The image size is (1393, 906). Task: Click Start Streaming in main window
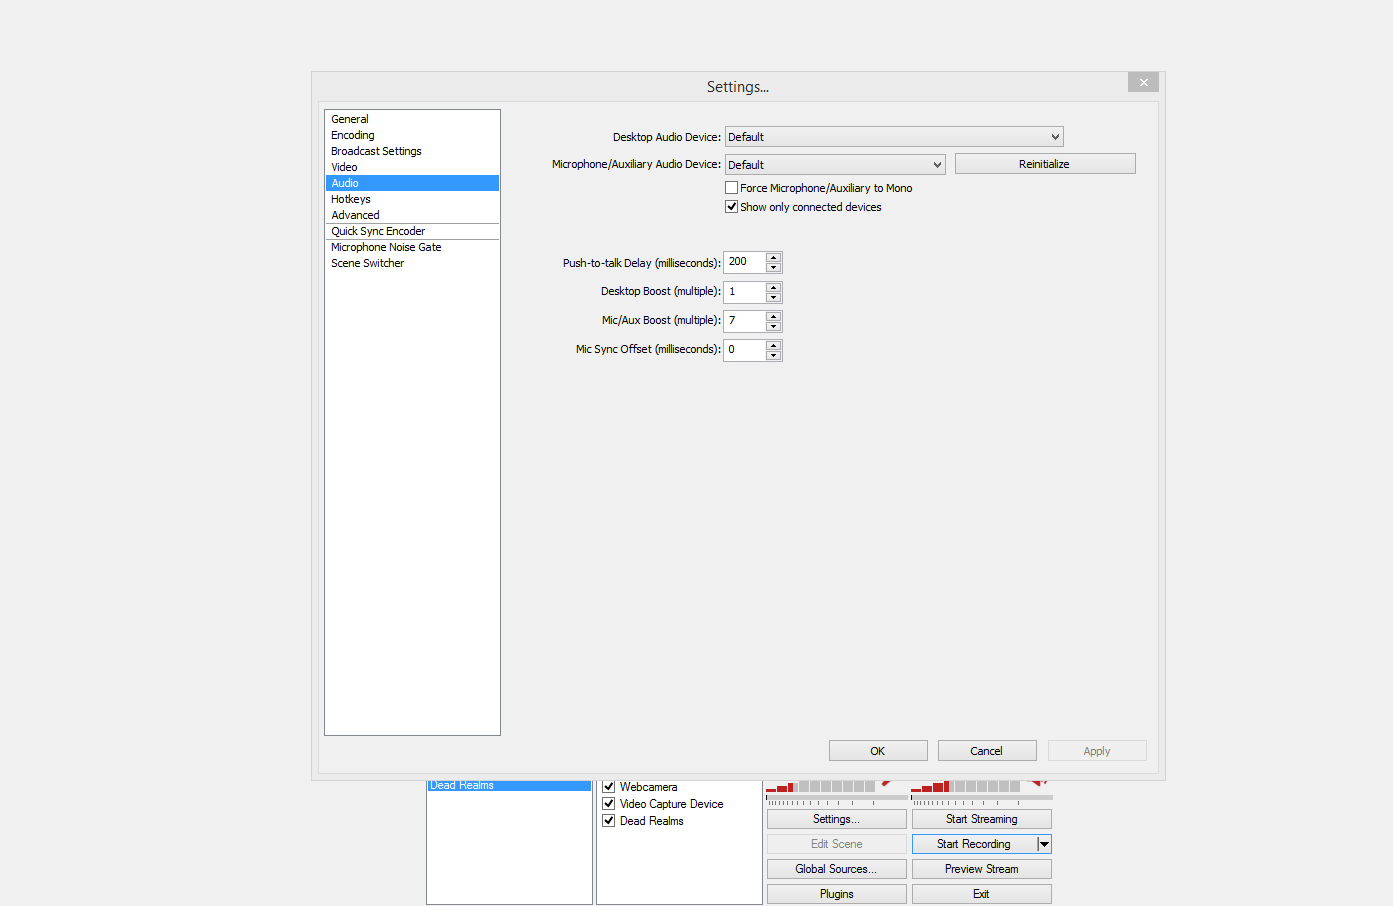tap(982, 819)
